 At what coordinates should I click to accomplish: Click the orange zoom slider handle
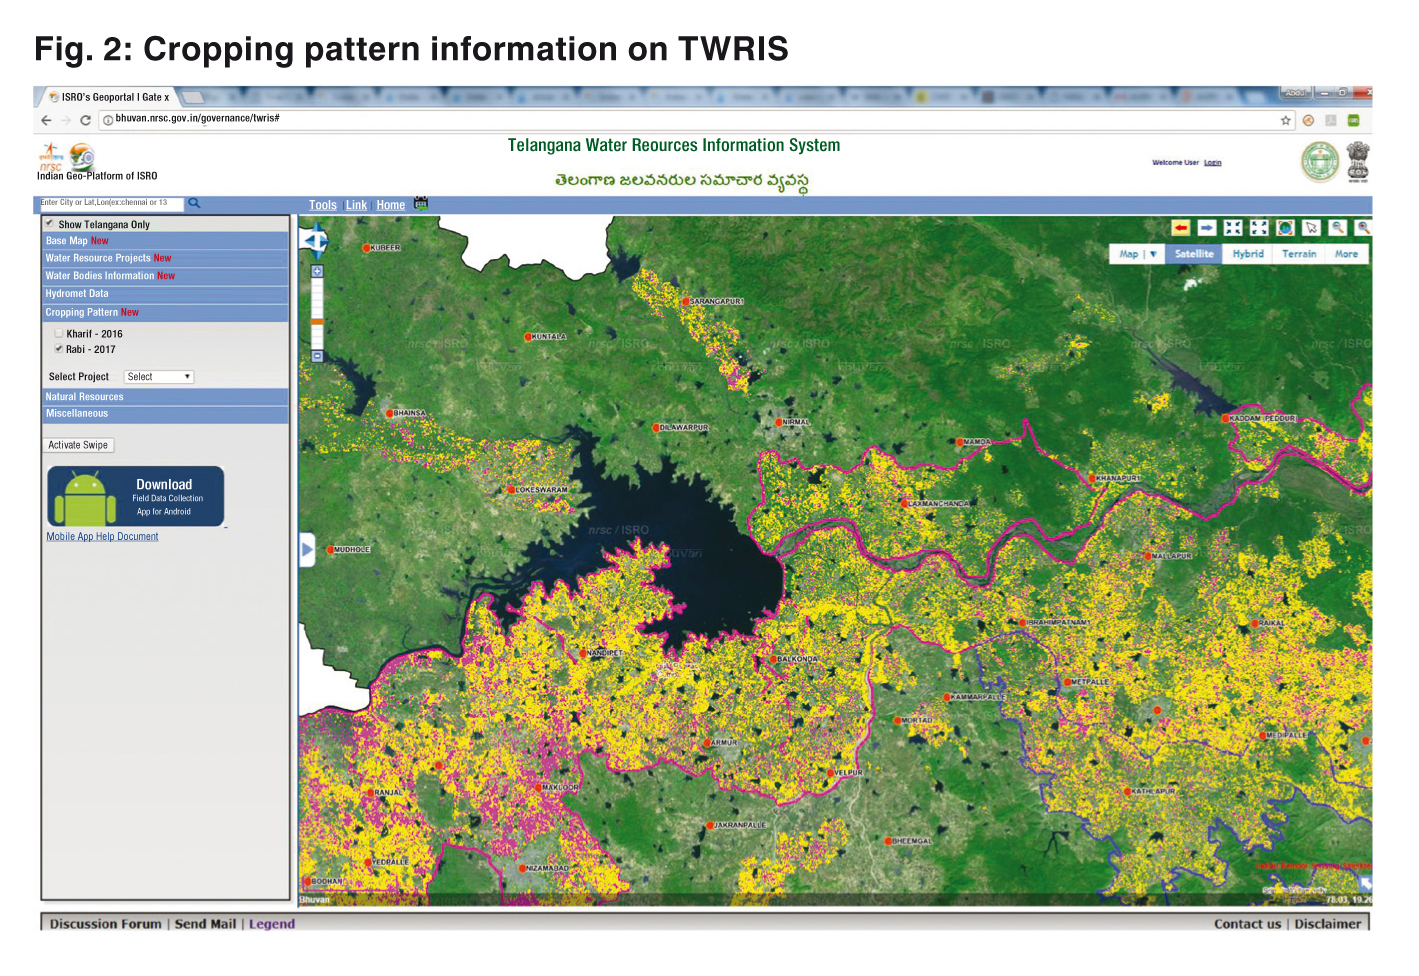pyautogui.click(x=317, y=322)
